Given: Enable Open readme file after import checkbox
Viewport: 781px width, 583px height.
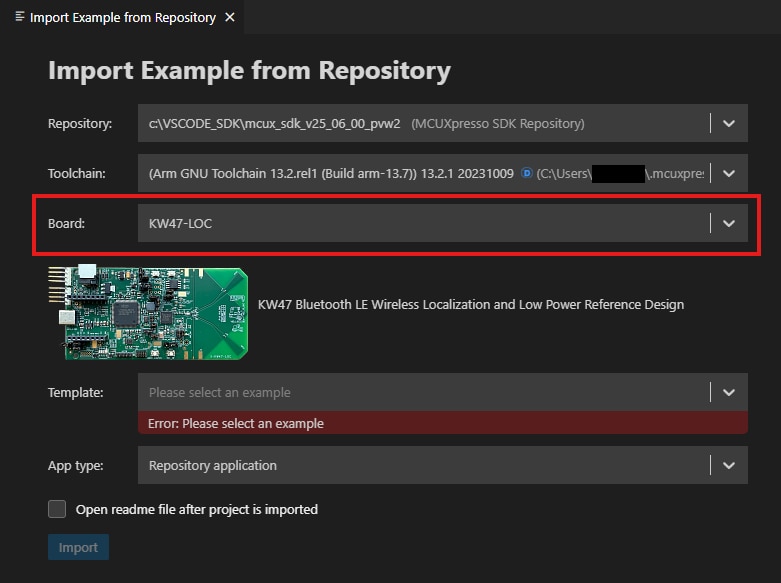Looking at the screenshot, I should [x=57, y=509].
